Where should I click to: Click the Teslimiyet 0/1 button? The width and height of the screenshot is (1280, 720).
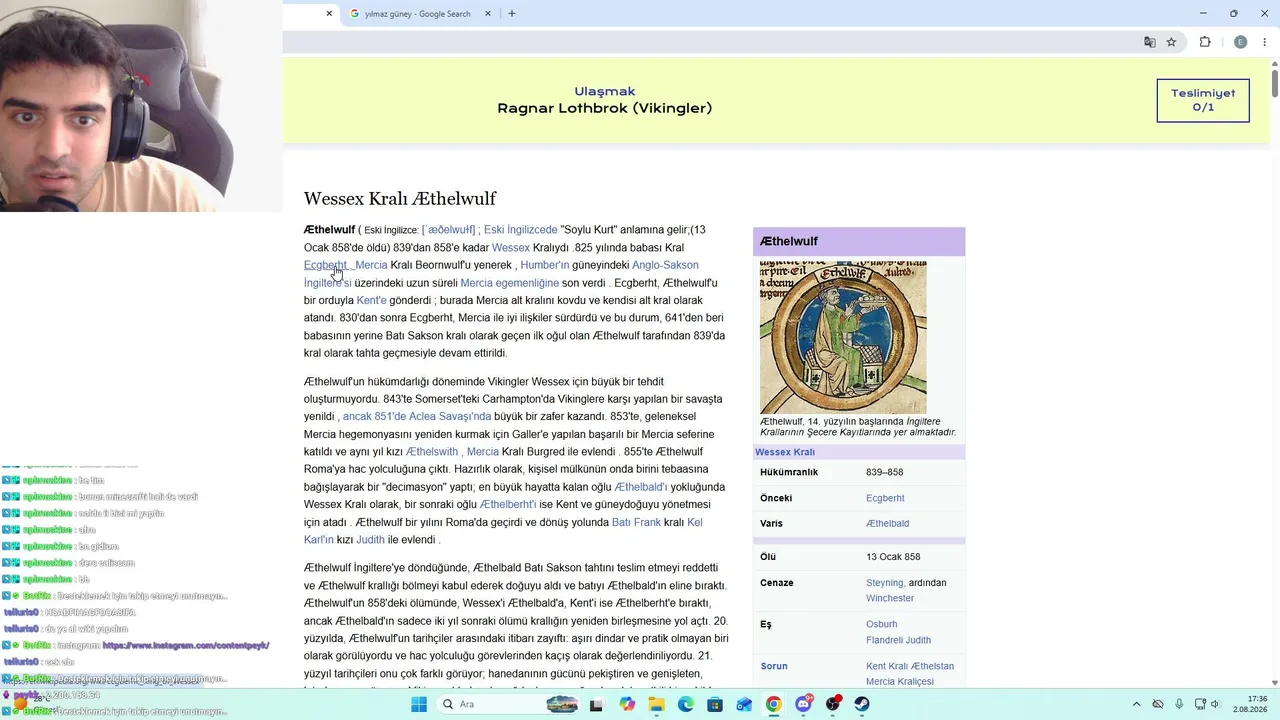click(1203, 100)
